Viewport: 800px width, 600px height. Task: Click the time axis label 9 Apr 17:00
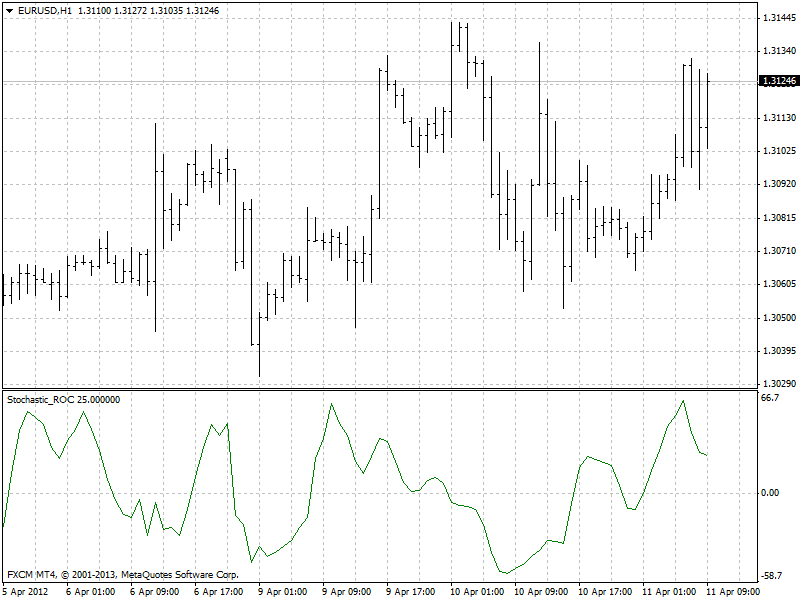coord(411,592)
